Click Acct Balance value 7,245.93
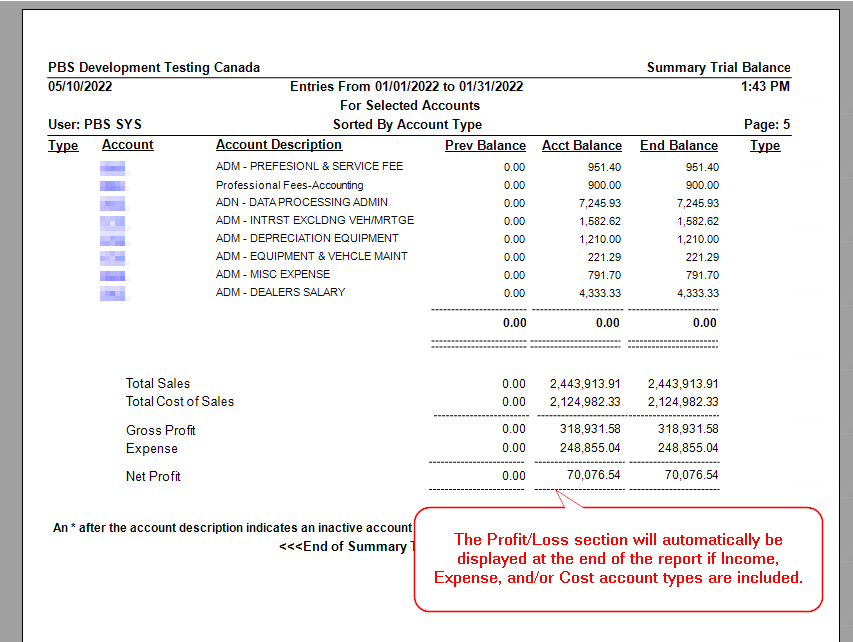Screen dimensions: 853x642 599,203
